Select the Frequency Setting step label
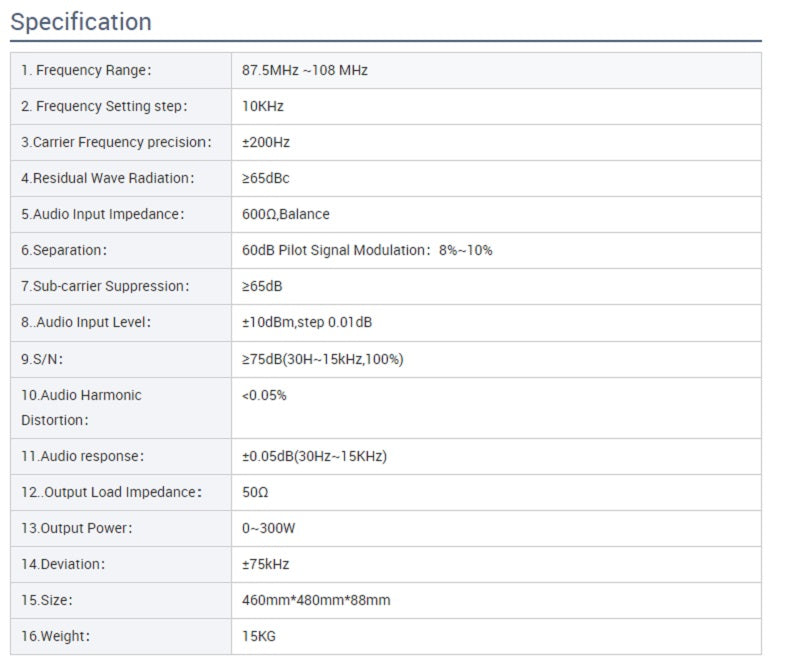Viewport: 800px width, 670px height. pyautogui.click(x=104, y=106)
